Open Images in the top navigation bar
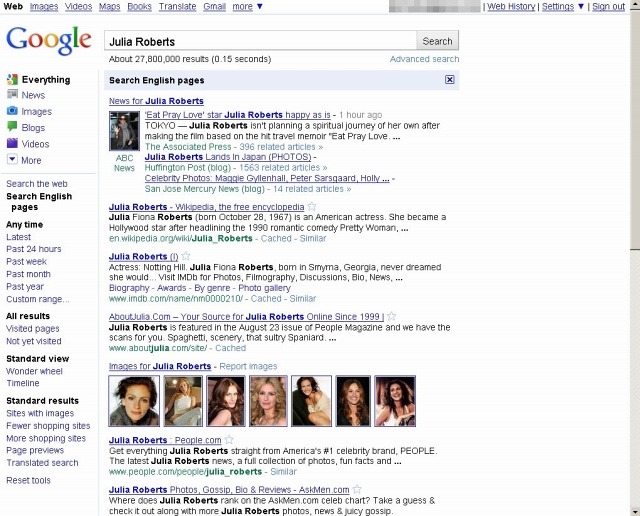640x516 pixels. (x=44, y=7)
